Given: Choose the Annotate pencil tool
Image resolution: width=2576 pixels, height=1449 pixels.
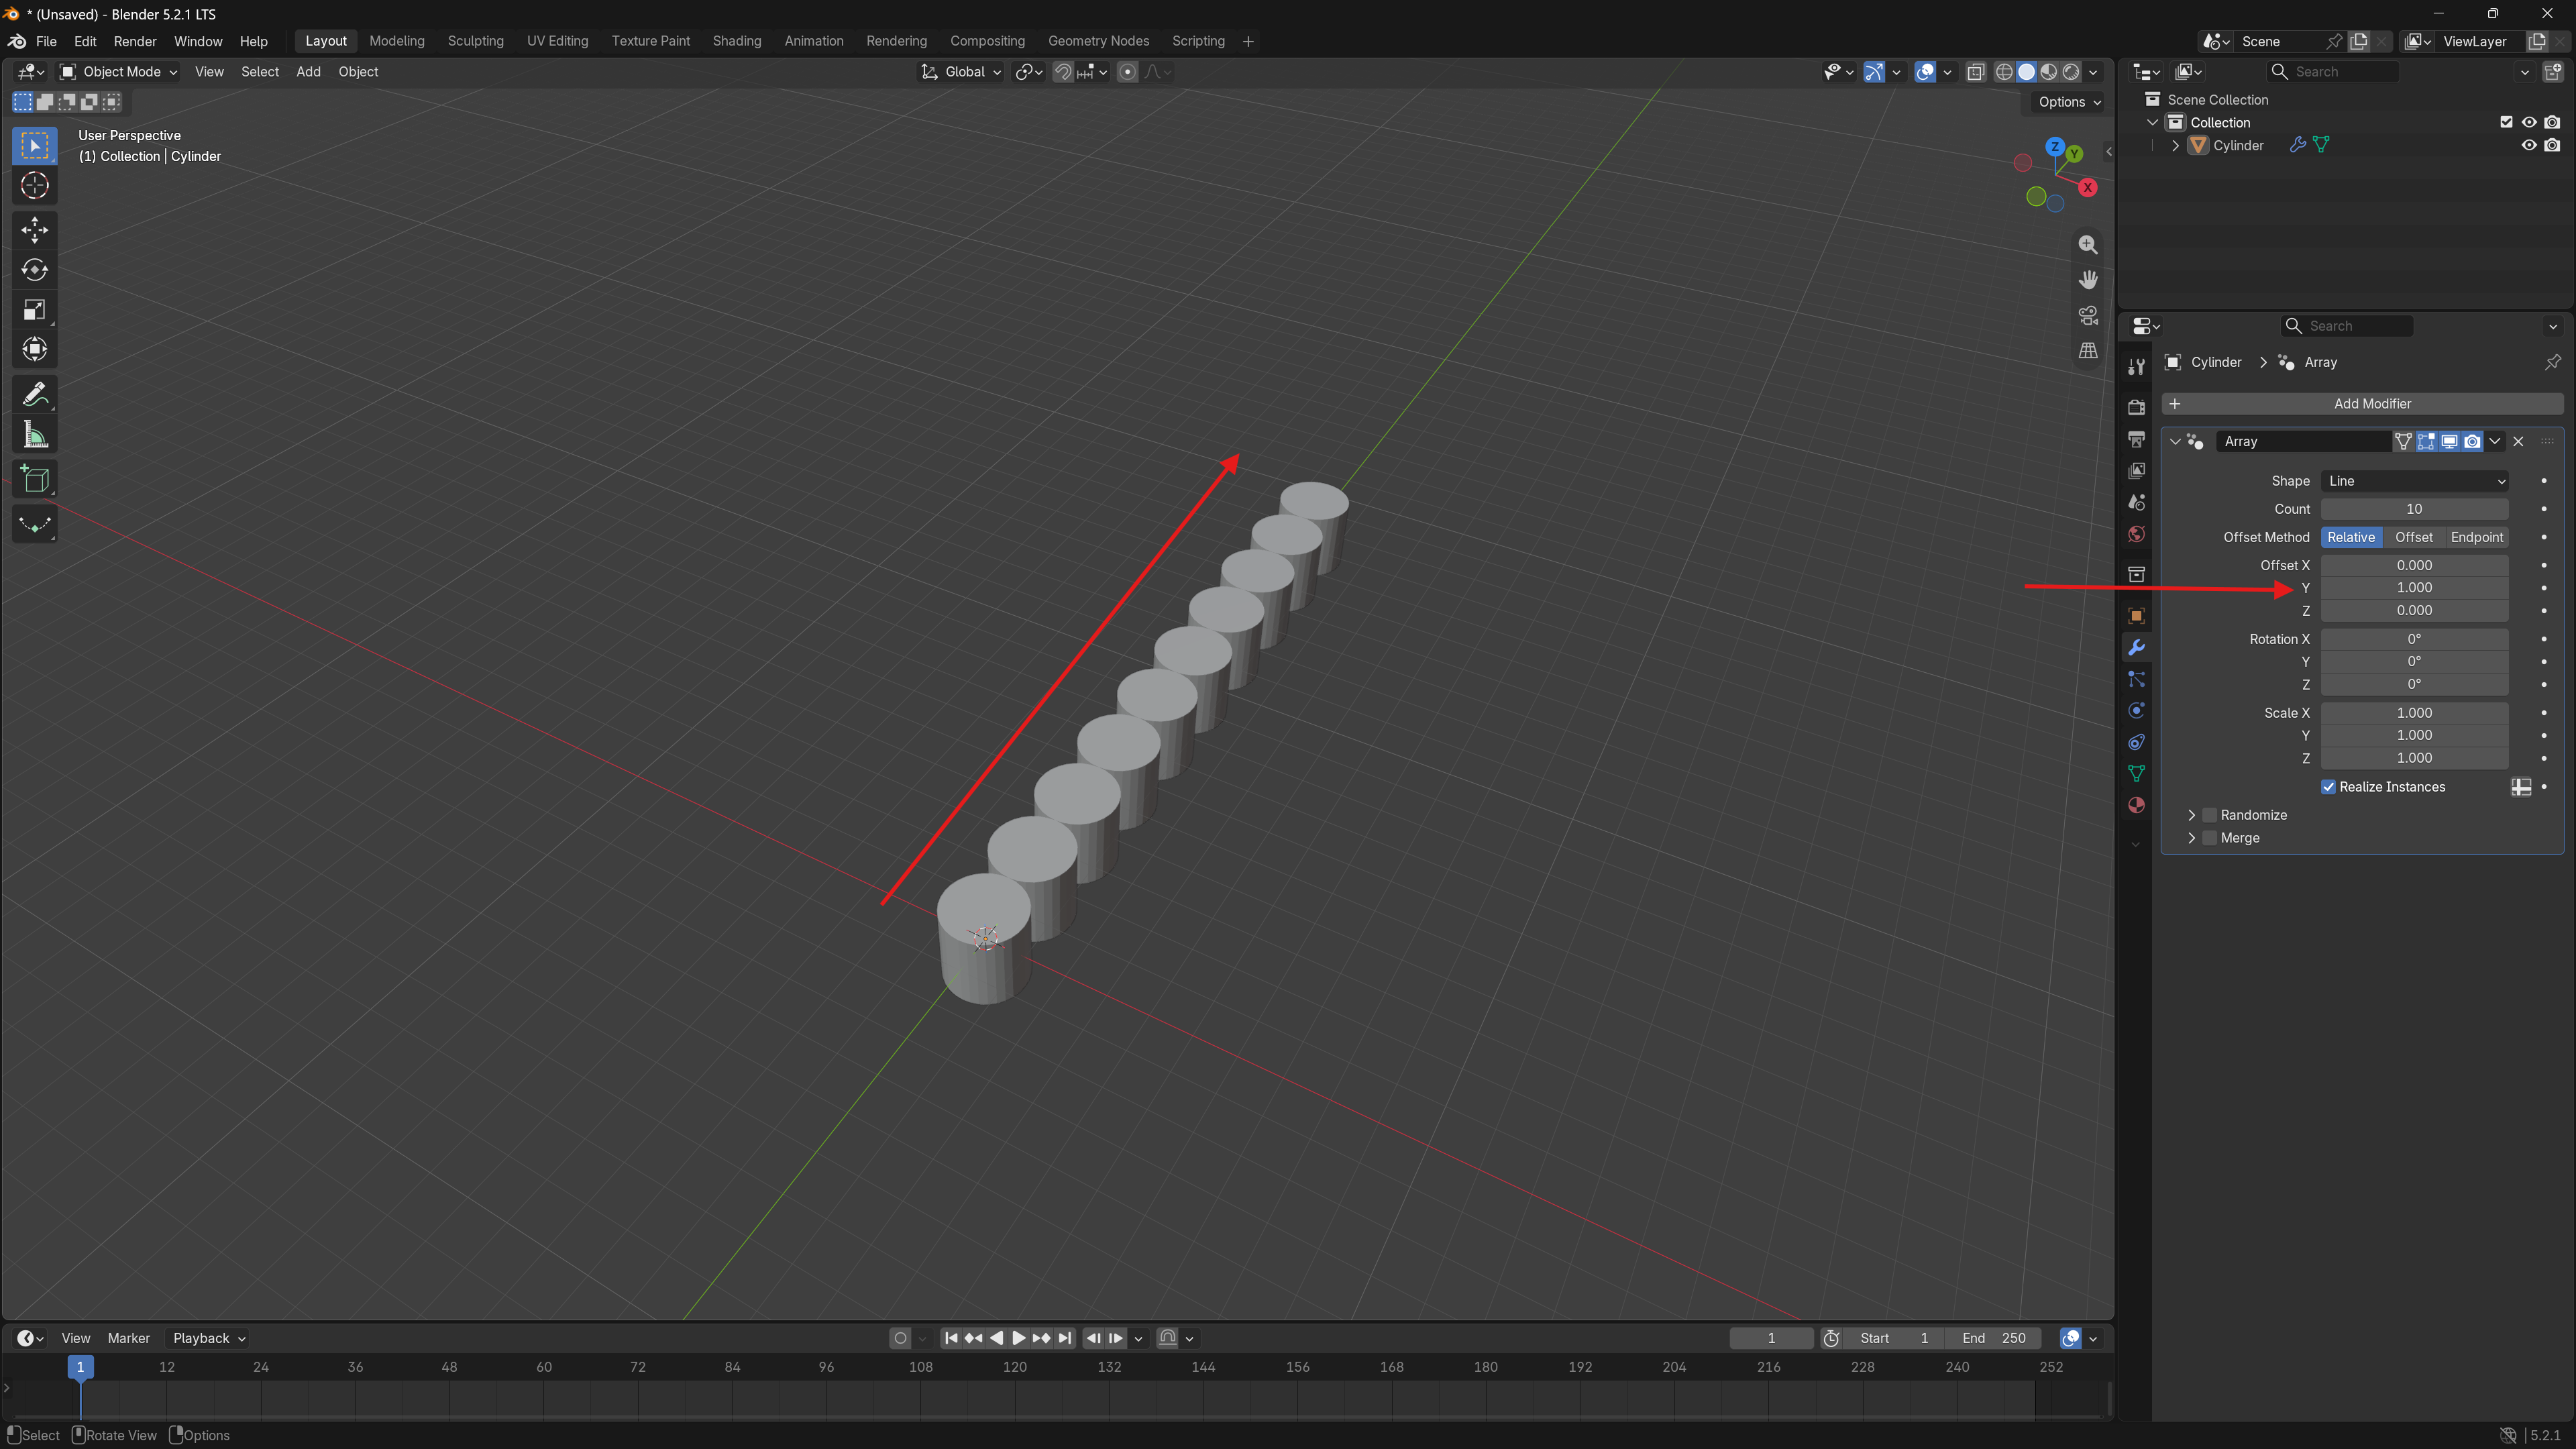Looking at the screenshot, I should click(x=35, y=395).
